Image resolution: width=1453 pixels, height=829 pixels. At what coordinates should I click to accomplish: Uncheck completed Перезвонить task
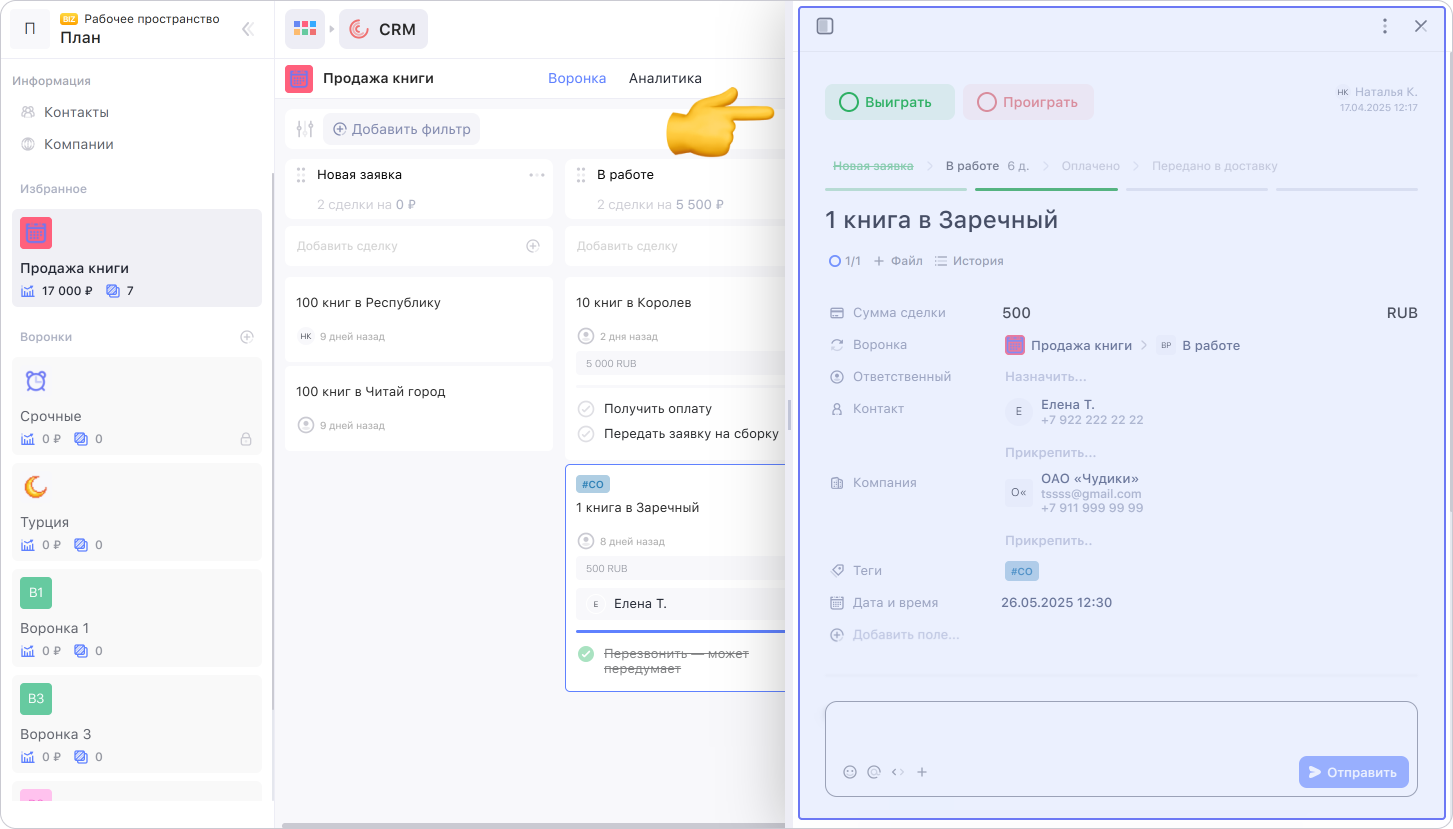587,654
